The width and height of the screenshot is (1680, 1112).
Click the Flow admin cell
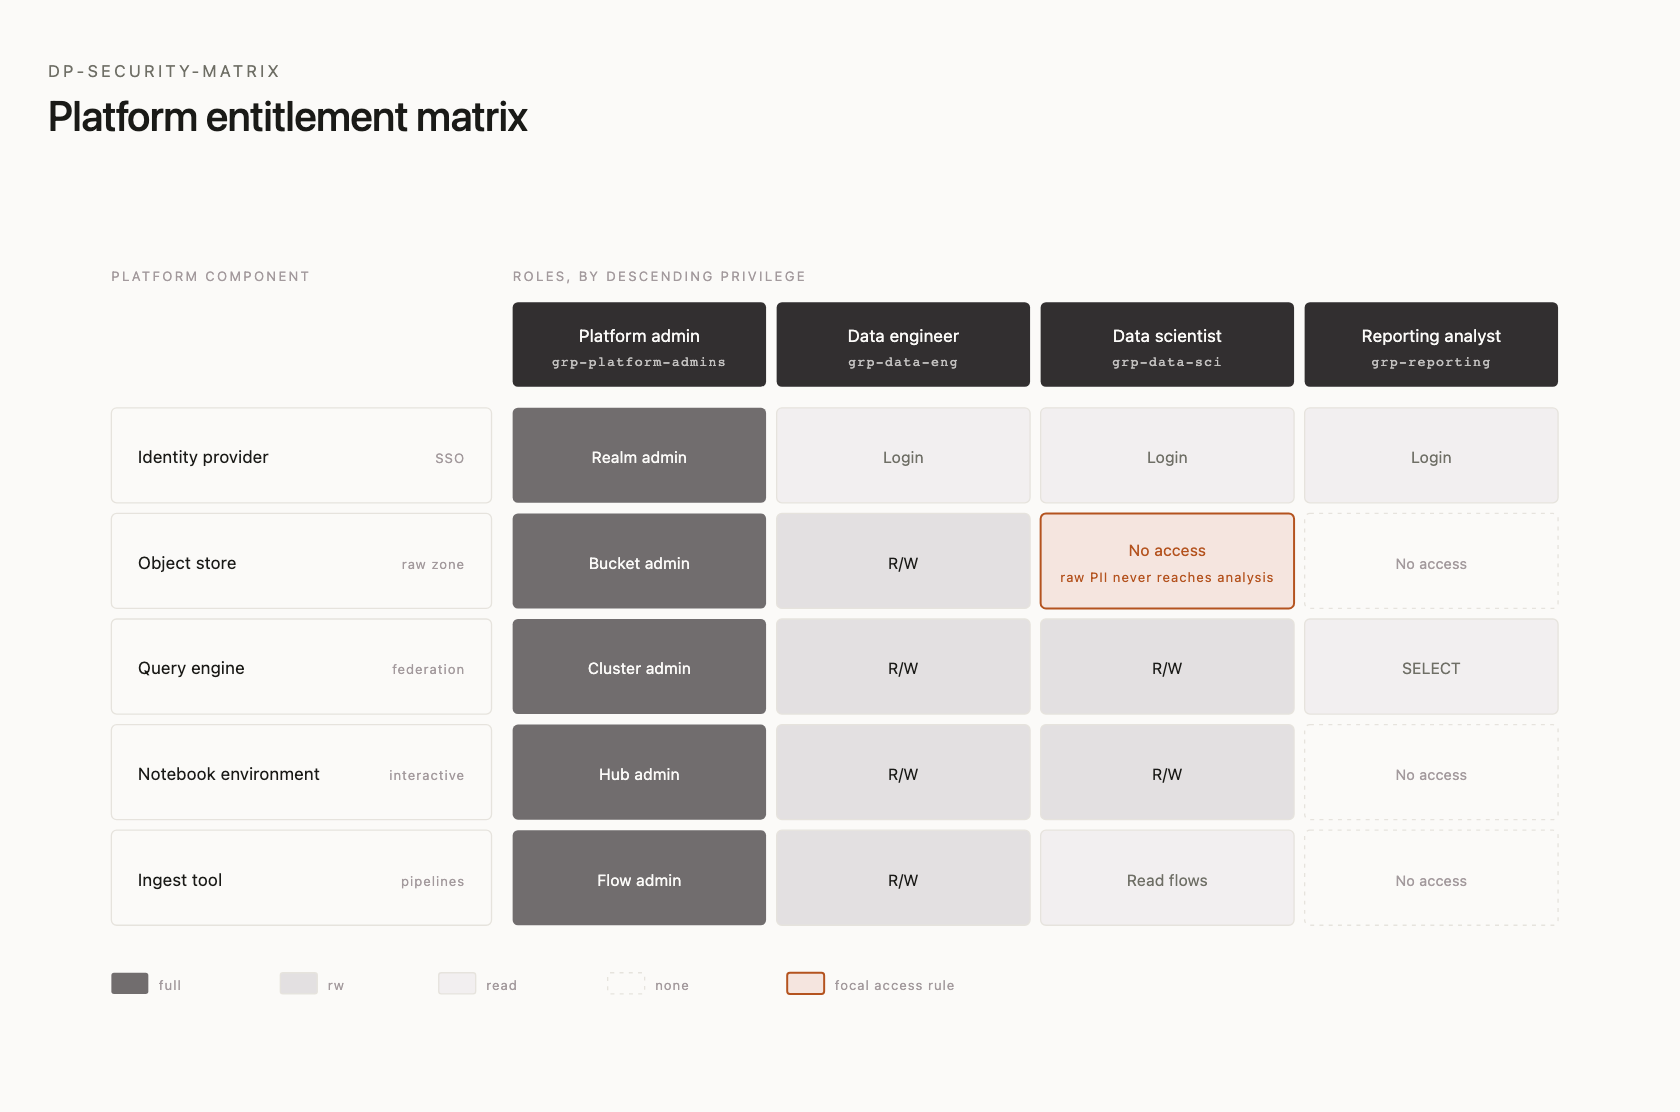pyautogui.click(x=639, y=878)
